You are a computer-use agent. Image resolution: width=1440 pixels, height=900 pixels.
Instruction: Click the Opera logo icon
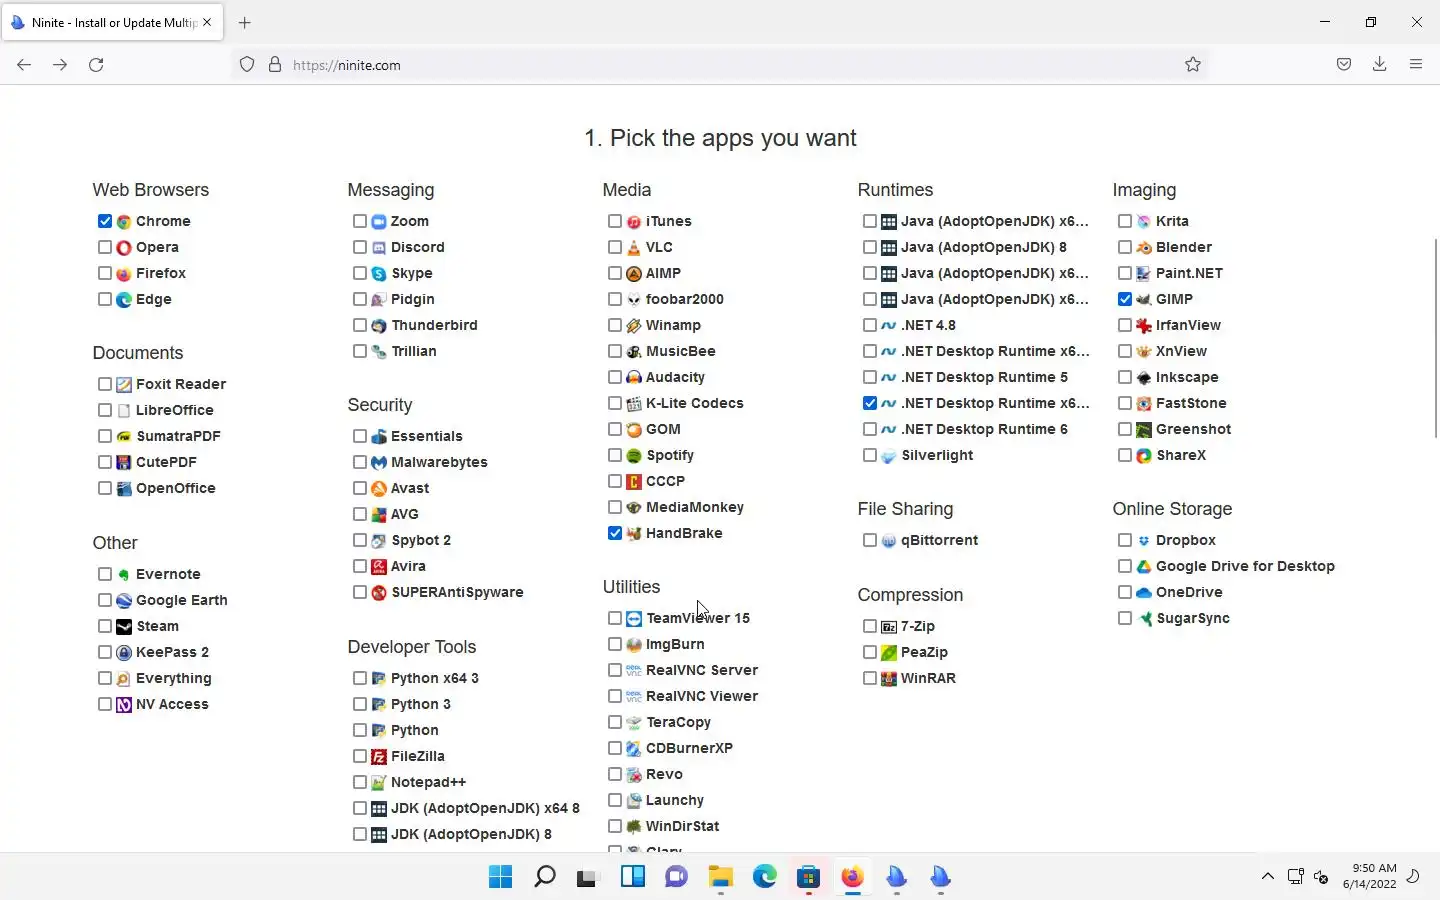124,247
